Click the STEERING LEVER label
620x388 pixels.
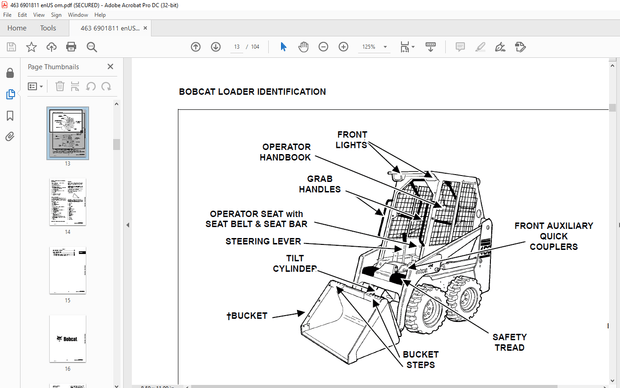[x=263, y=241]
